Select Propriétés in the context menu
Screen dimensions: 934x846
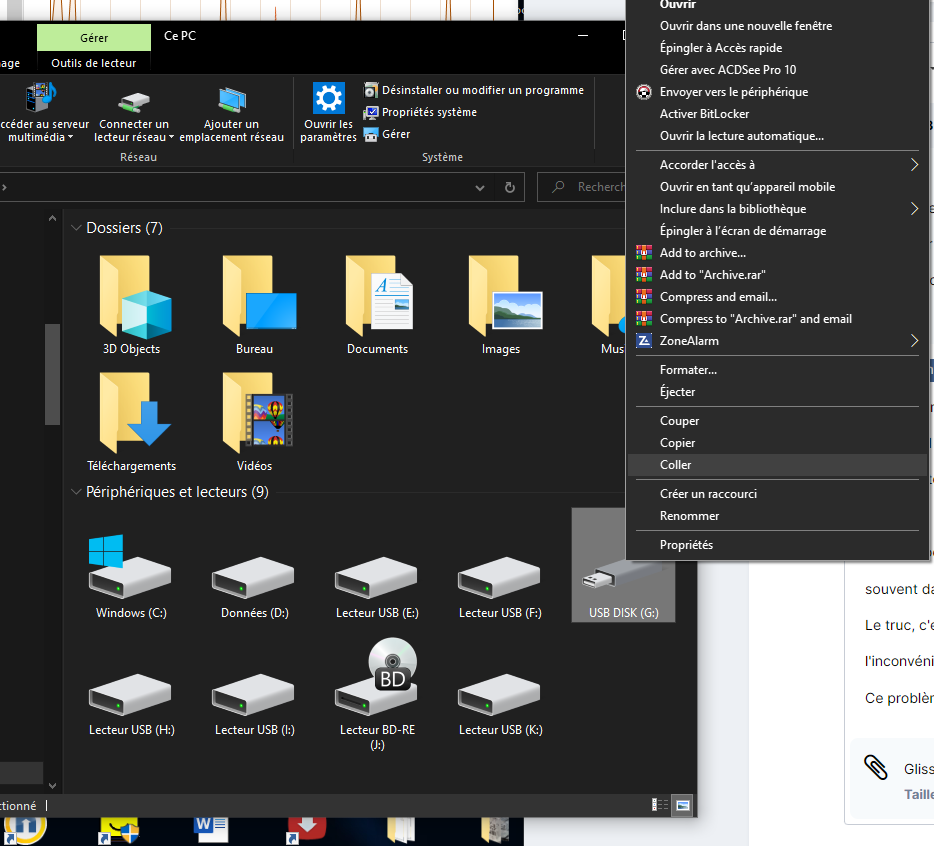point(686,545)
